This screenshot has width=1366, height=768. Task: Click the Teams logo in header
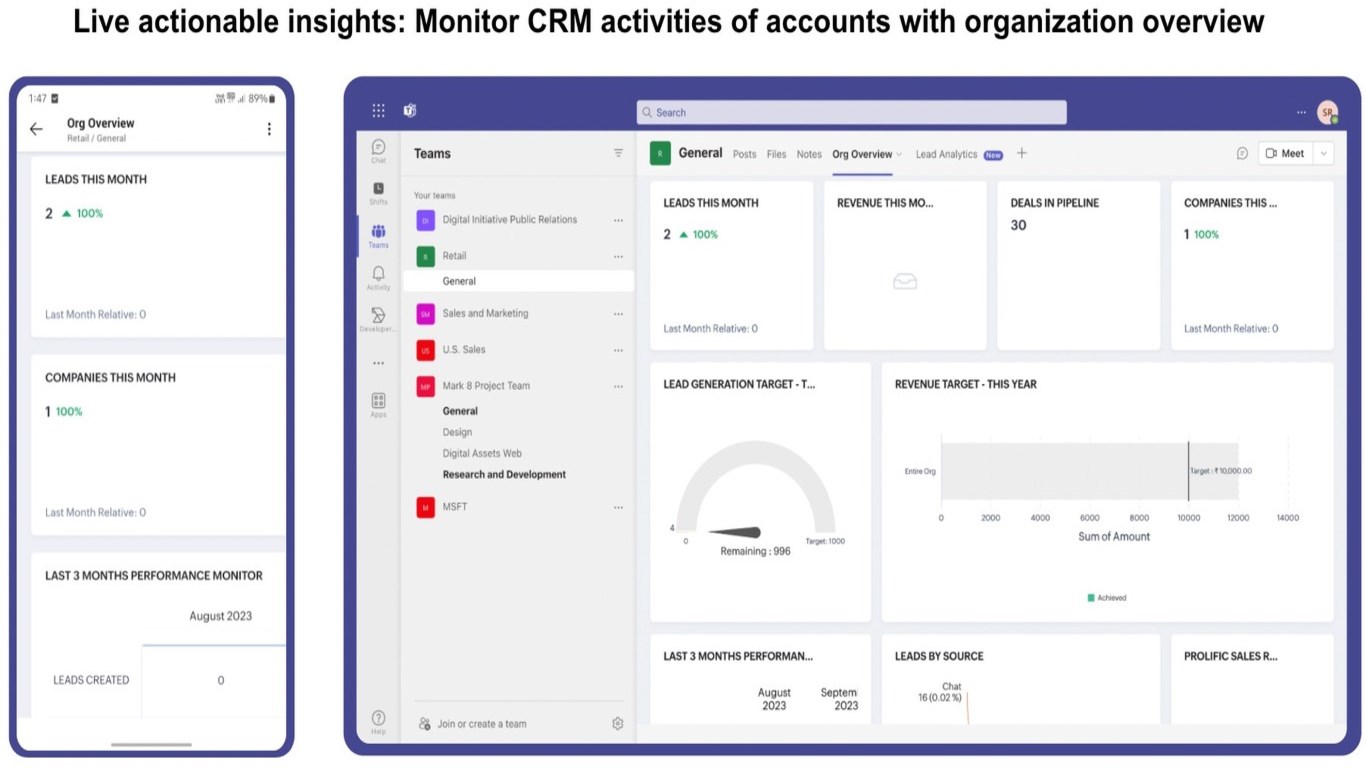coord(410,111)
